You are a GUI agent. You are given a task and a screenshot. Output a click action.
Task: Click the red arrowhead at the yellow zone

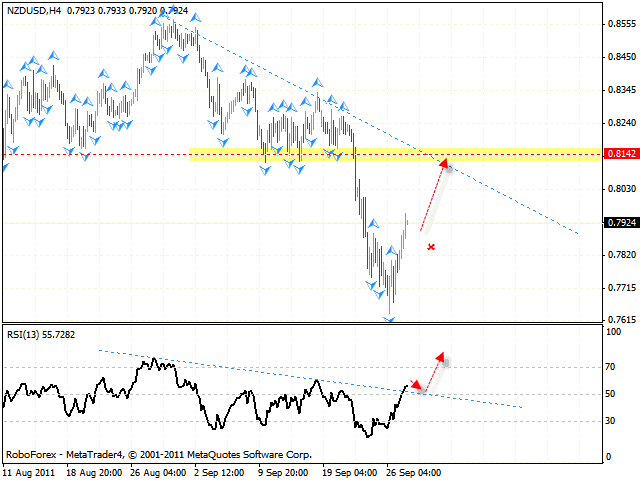point(442,161)
